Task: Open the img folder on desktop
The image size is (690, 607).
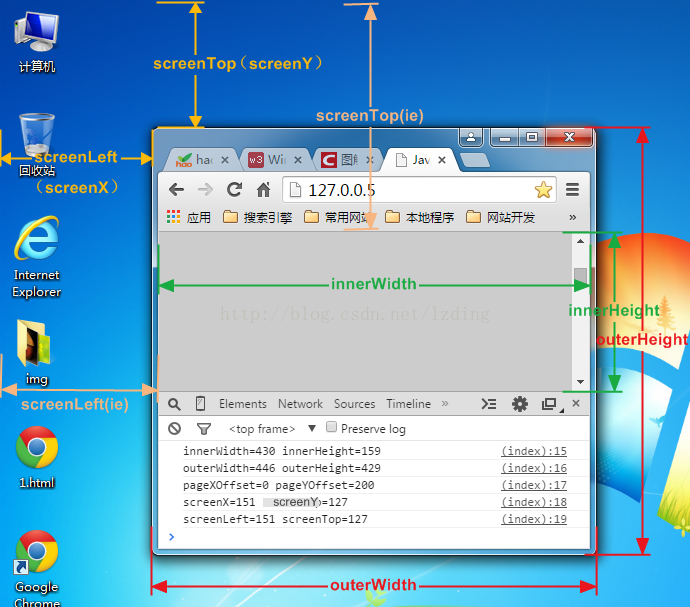Action: tap(37, 353)
